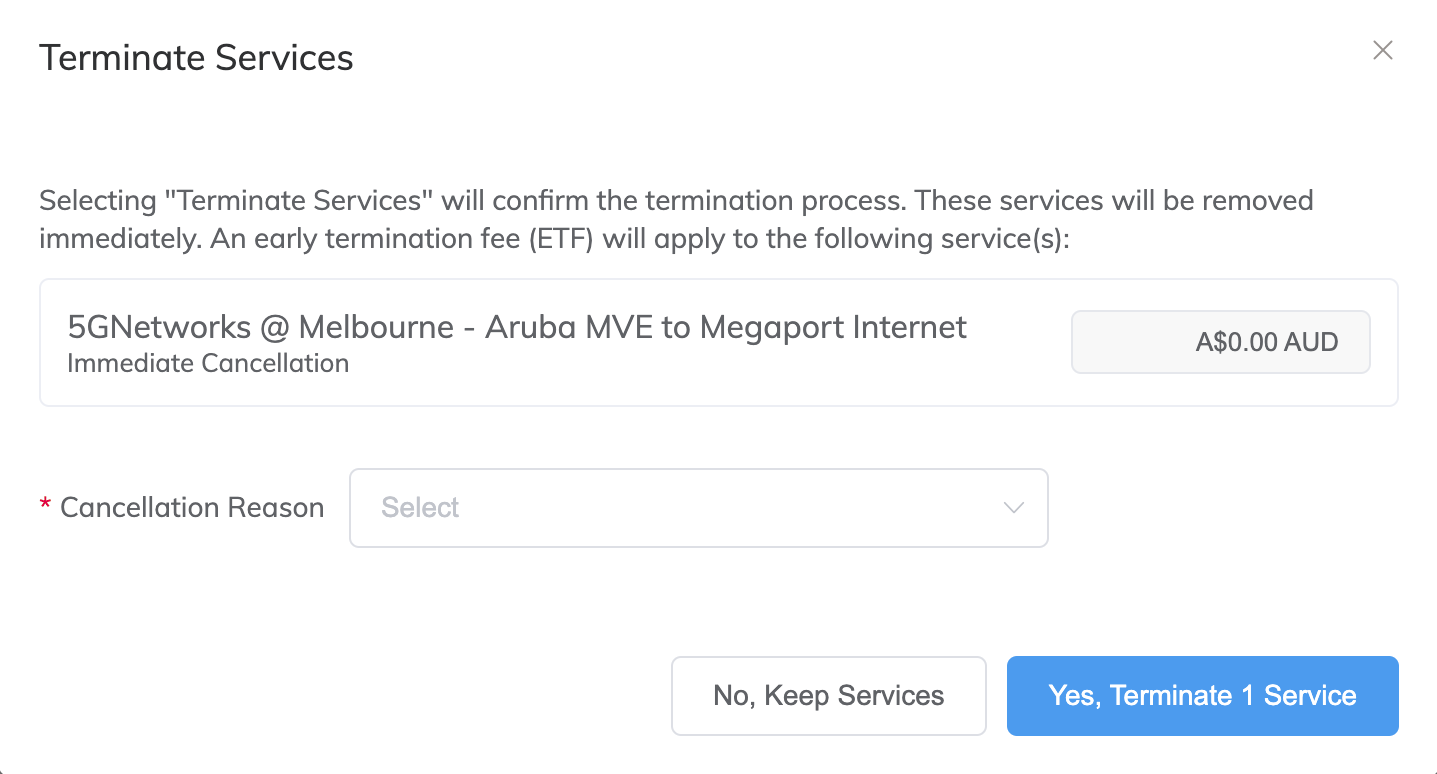The height and width of the screenshot is (774, 1437).
Task: Cancel the termination and keep services
Action: pyautogui.click(x=828, y=695)
